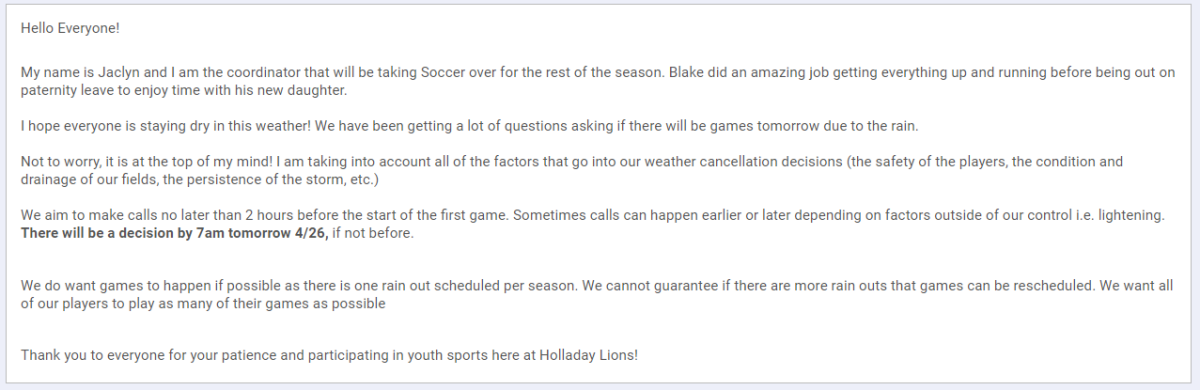The image size is (1200, 390).
Task: Click '2 hours before the start' phrase
Action: pyautogui.click(x=313, y=216)
